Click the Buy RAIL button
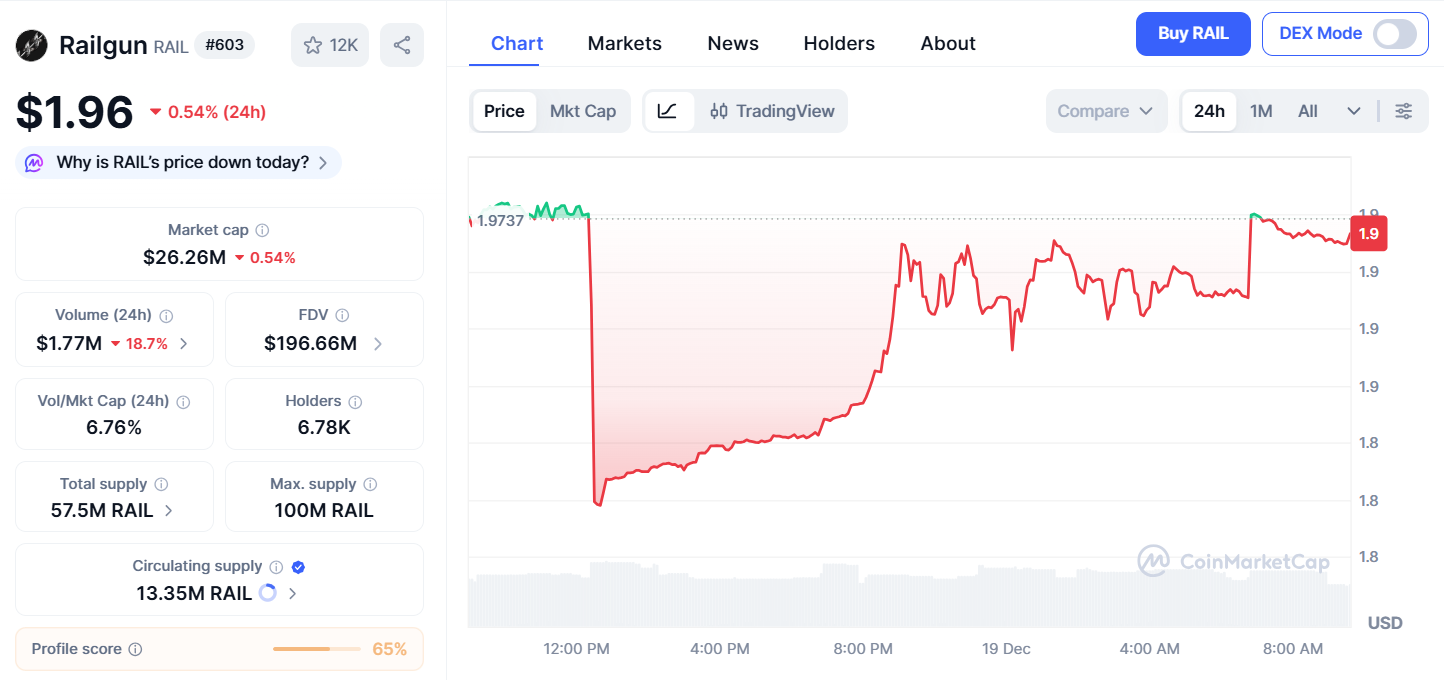This screenshot has width=1444, height=680. point(1193,34)
